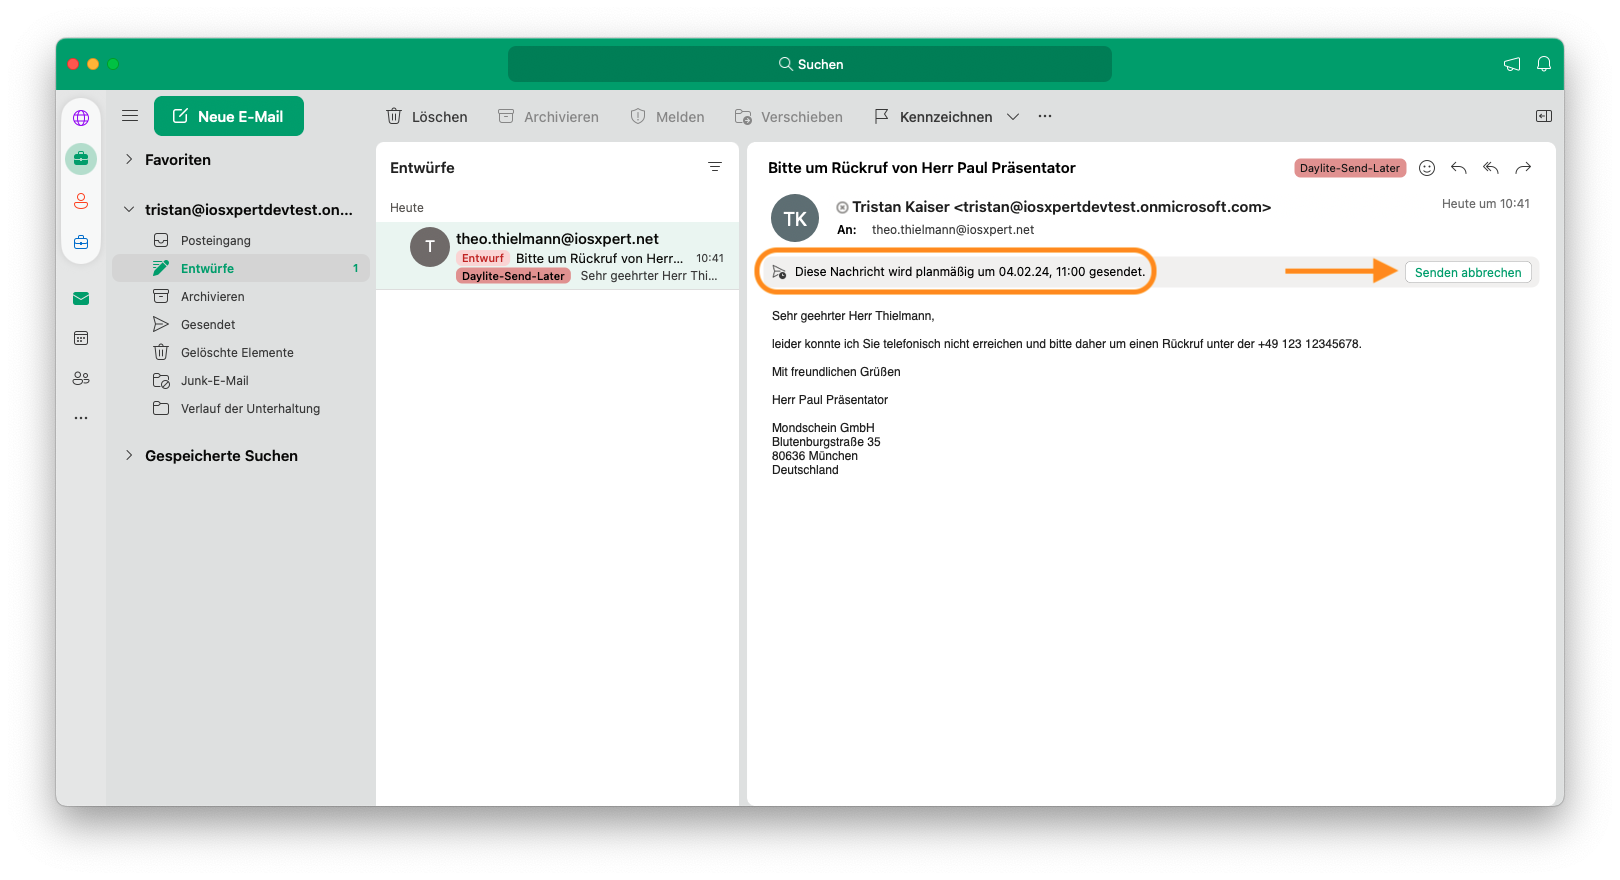
Task: Click Senden abbrechen button
Action: (1468, 272)
